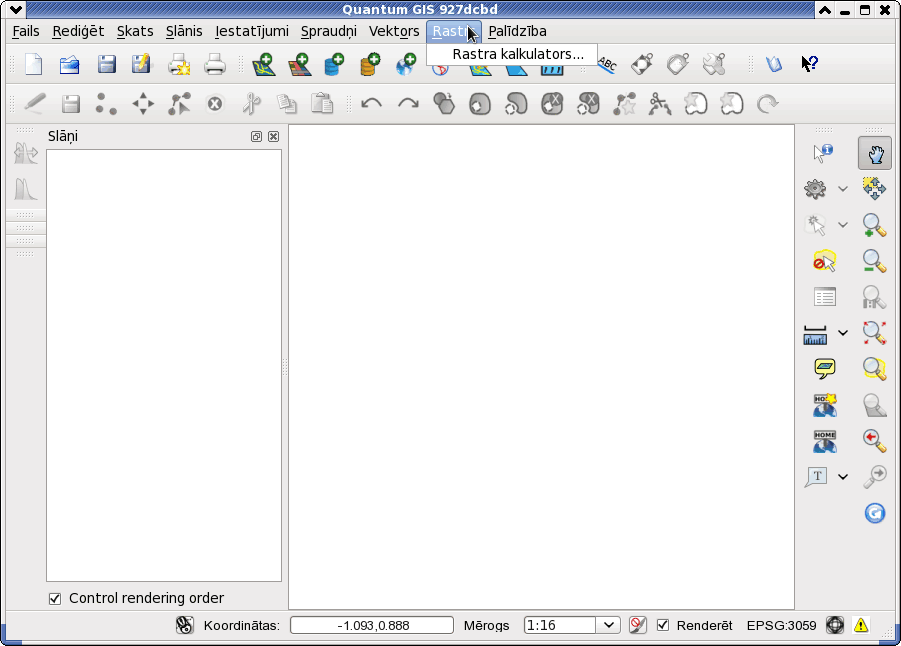Float the Slāņi panel with its undock button
901x646 pixels.
coord(256,136)
